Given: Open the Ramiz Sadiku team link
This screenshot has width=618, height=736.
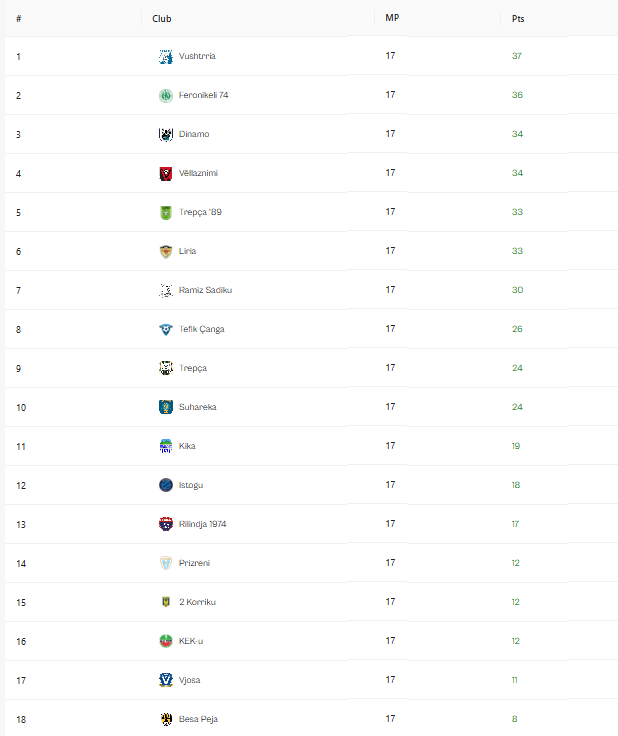Looking at the screenshot, I should click(205, 290).
